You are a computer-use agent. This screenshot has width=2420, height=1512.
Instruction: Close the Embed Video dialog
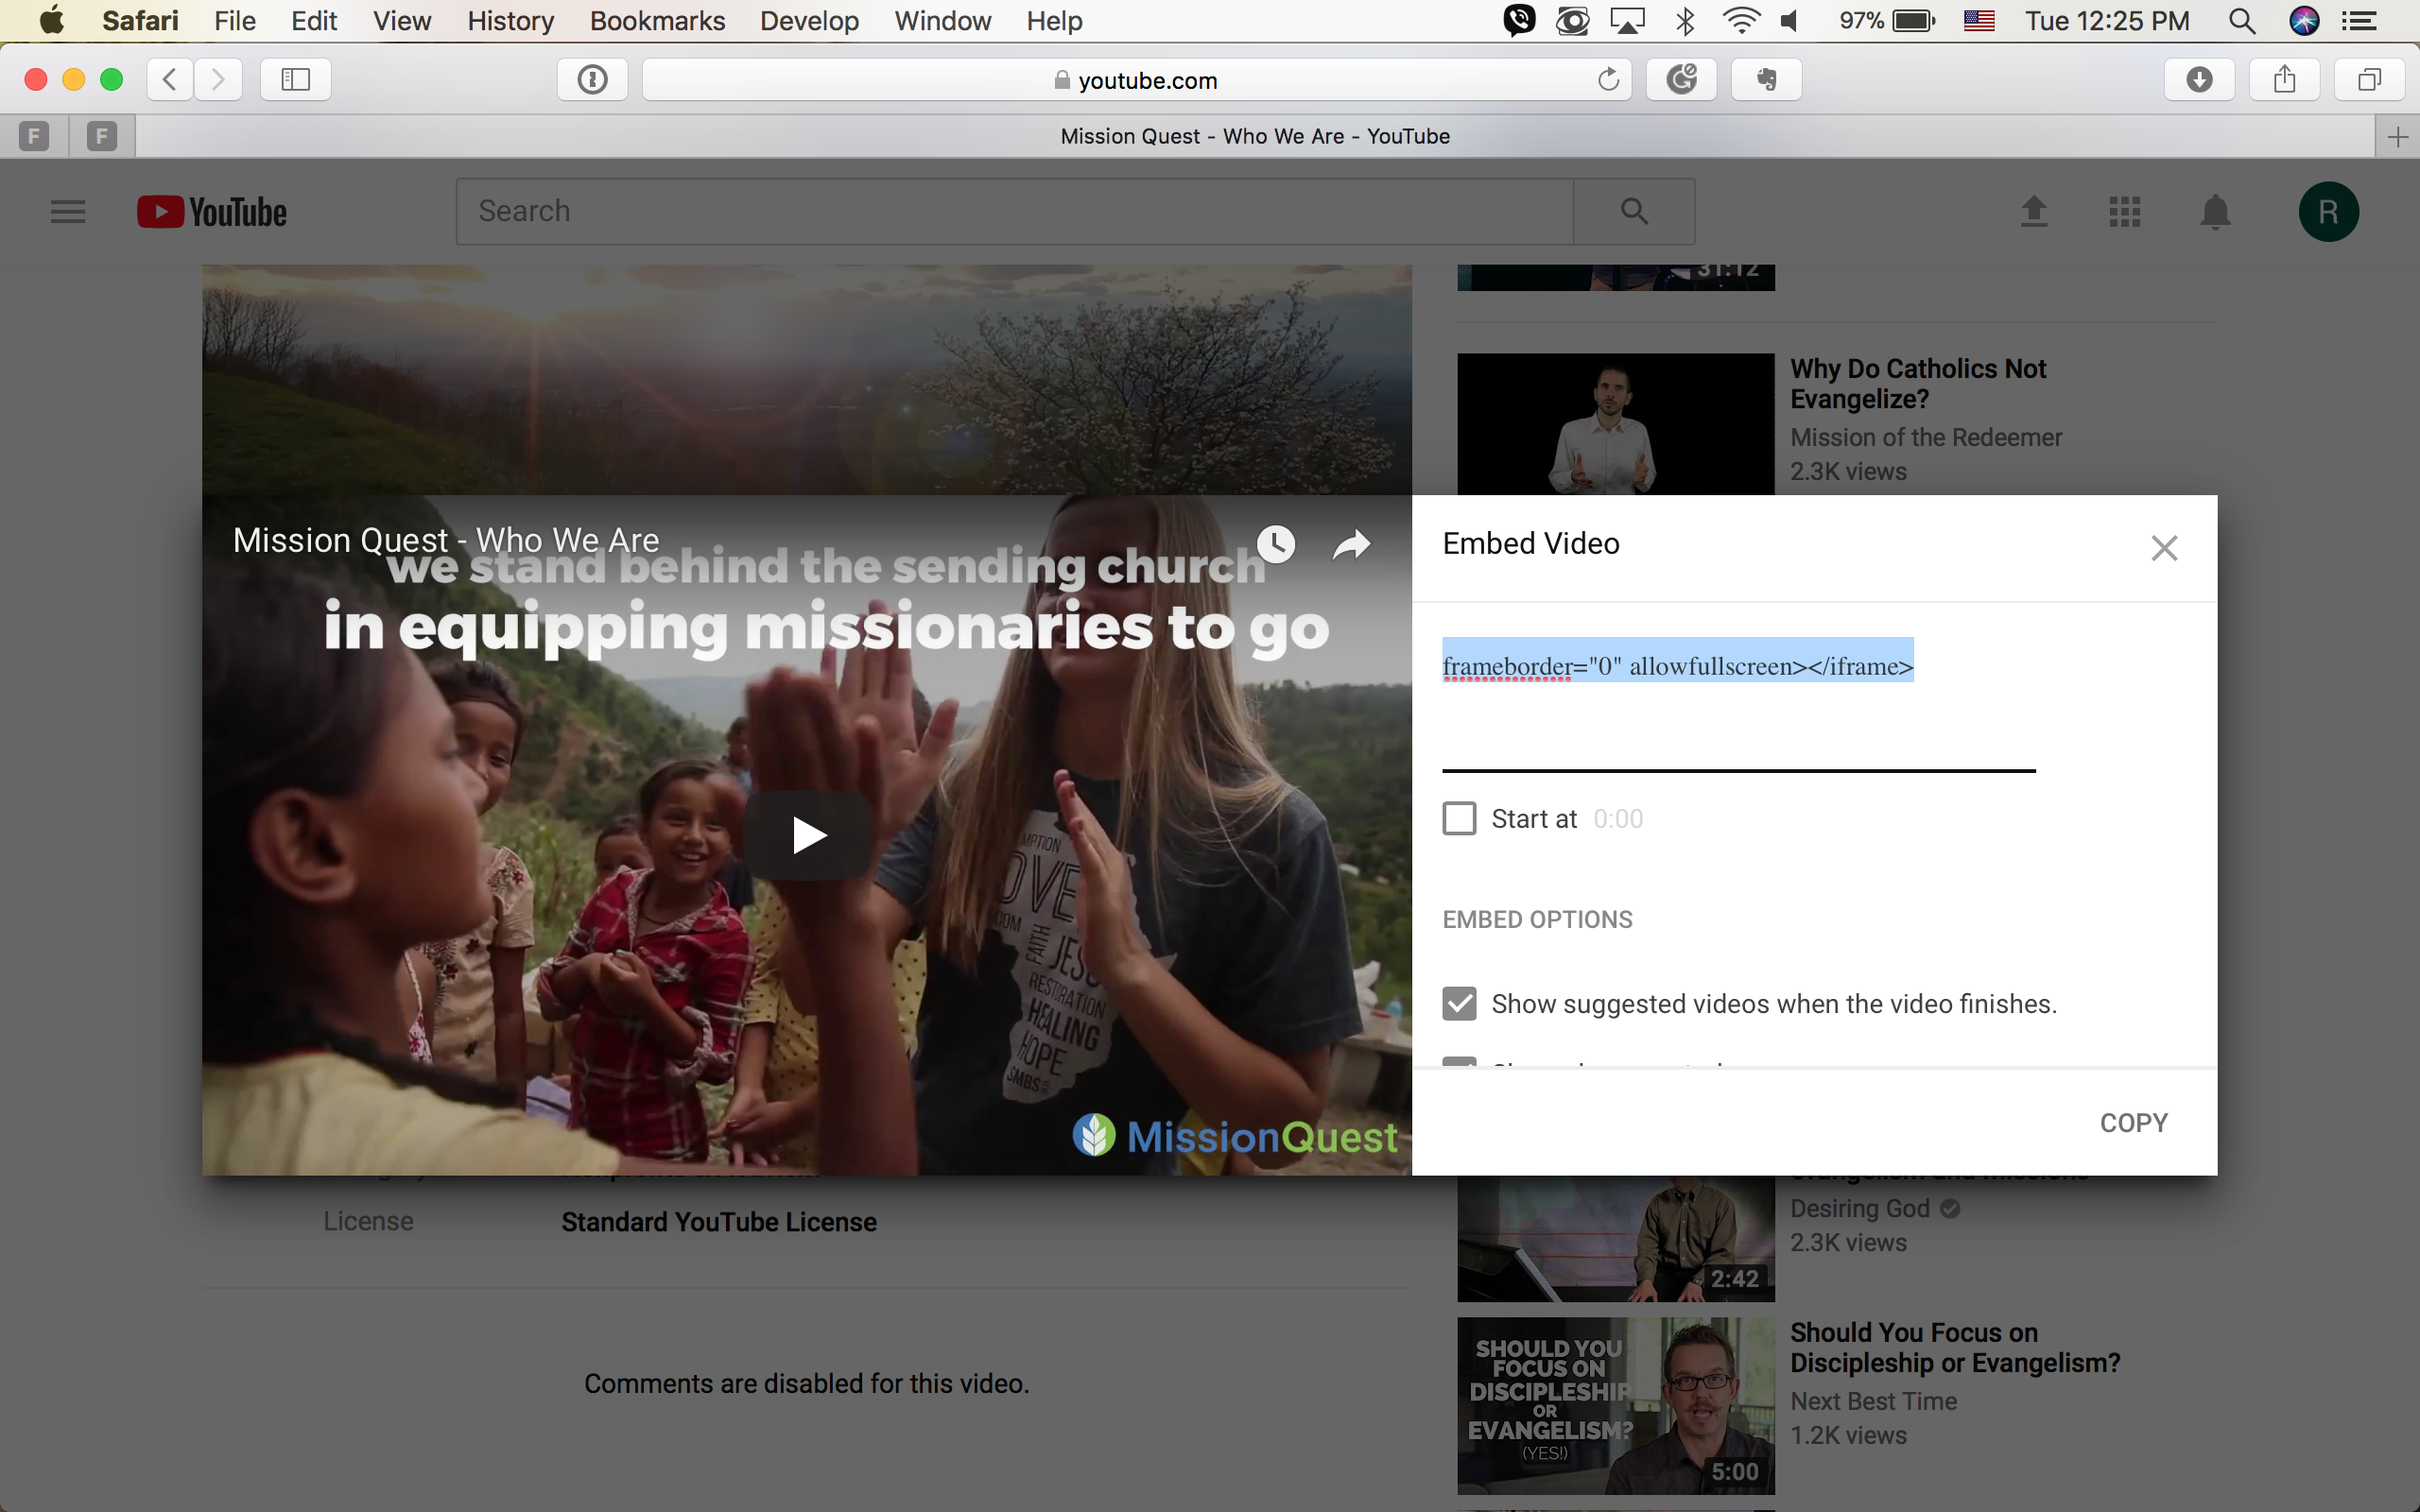pos(2164,548)
